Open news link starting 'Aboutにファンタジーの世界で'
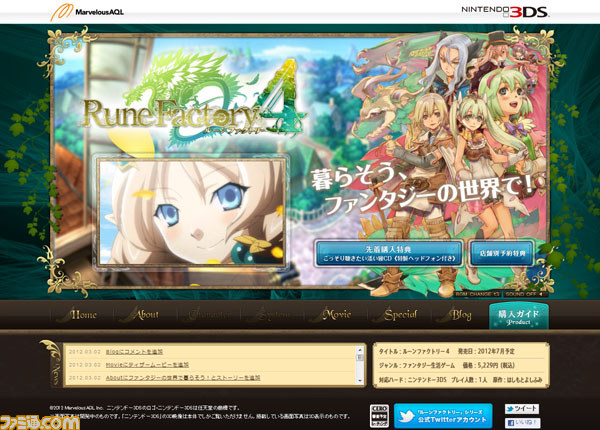600x430 pixels. [x=183, y=378]
